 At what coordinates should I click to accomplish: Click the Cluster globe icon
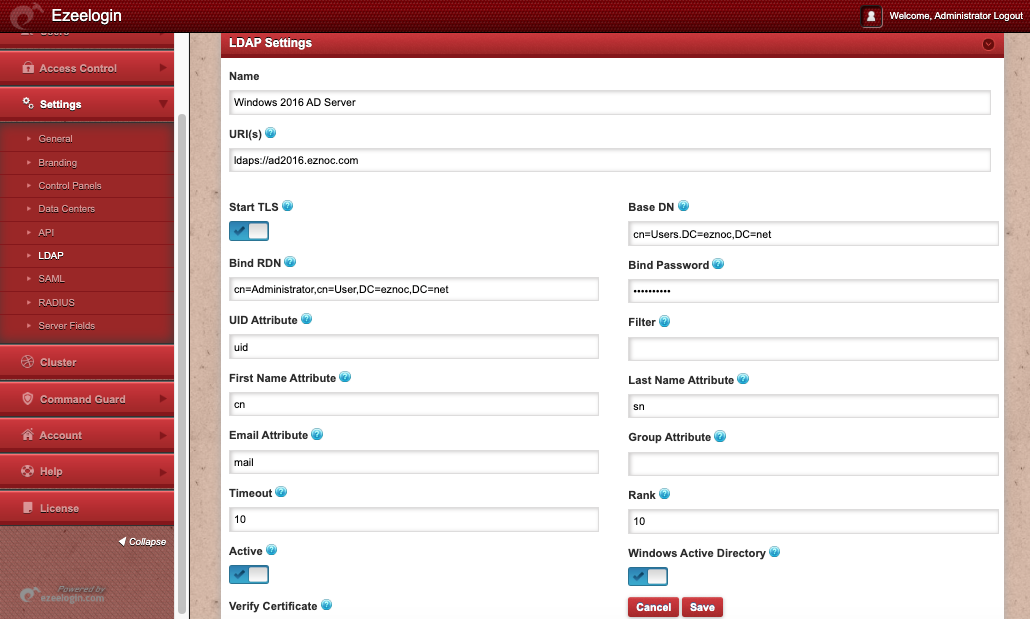coord(28,361)
